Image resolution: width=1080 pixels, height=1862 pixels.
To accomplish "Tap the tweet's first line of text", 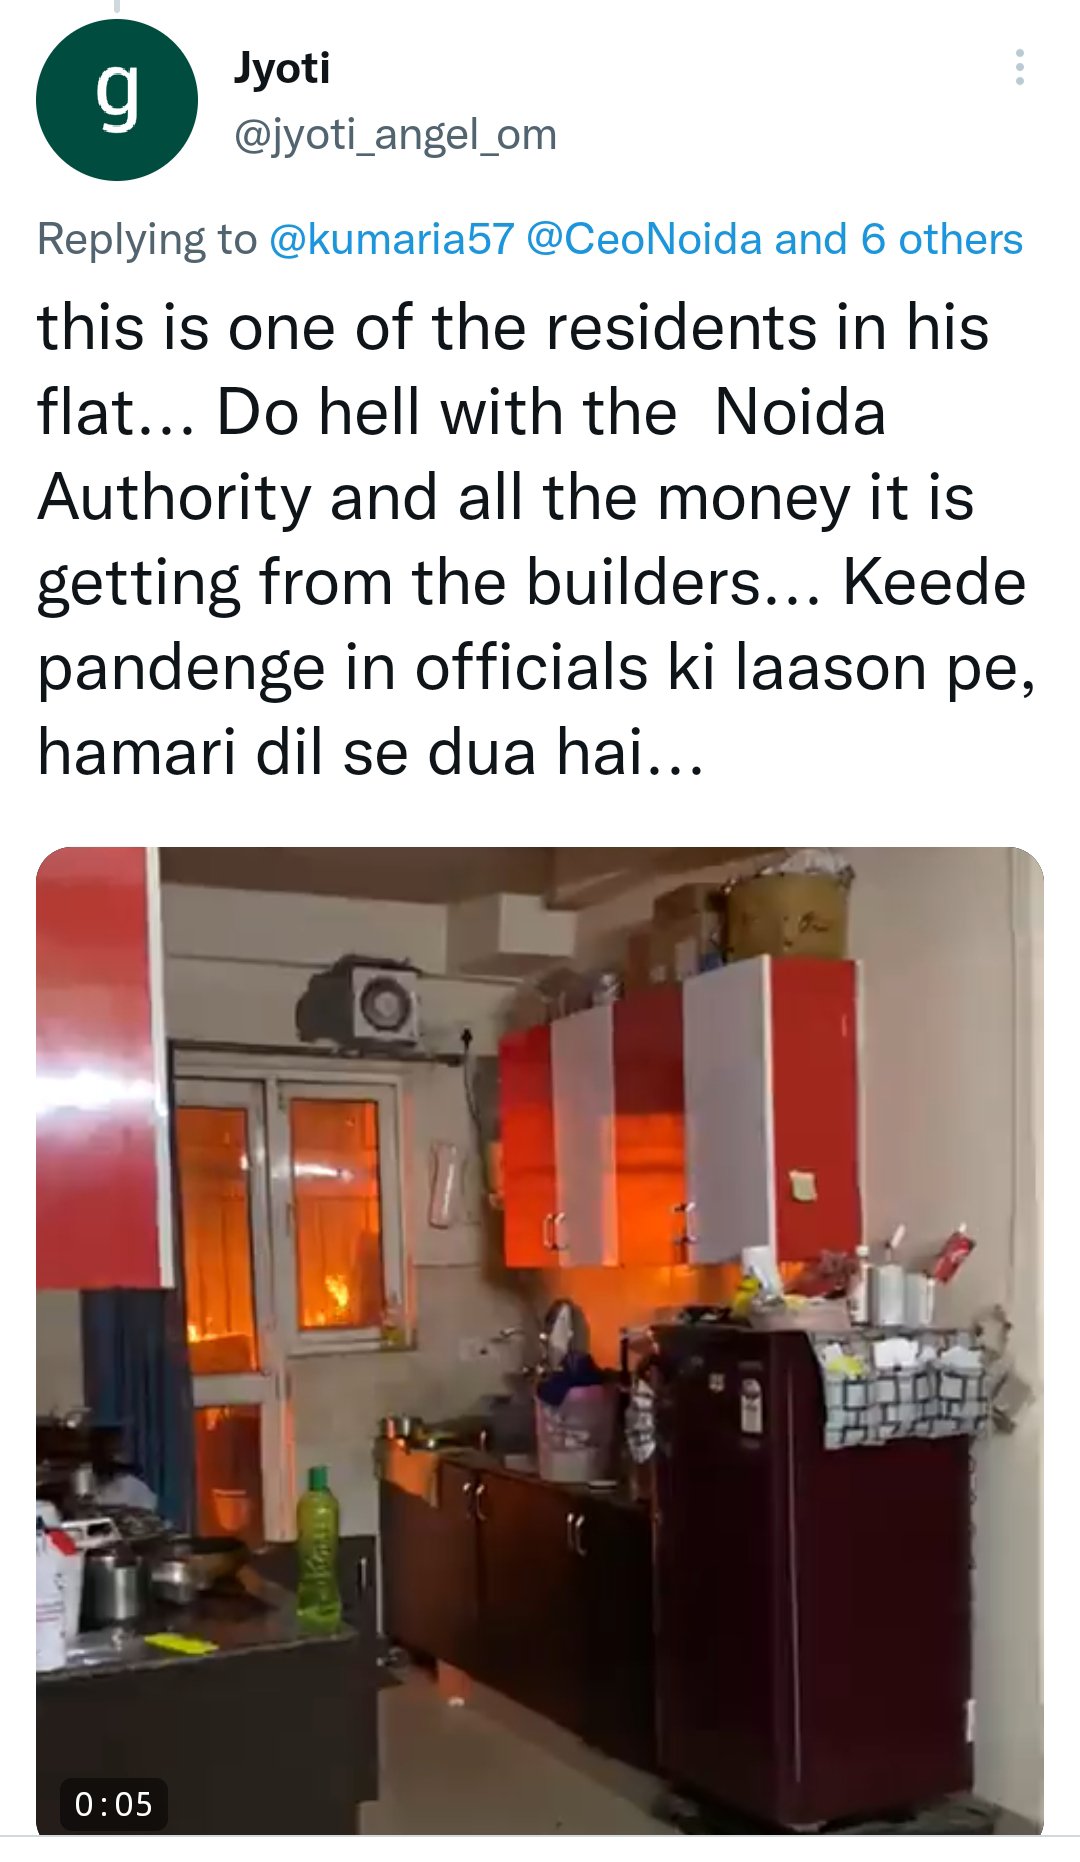I will (x=513, y=327).
